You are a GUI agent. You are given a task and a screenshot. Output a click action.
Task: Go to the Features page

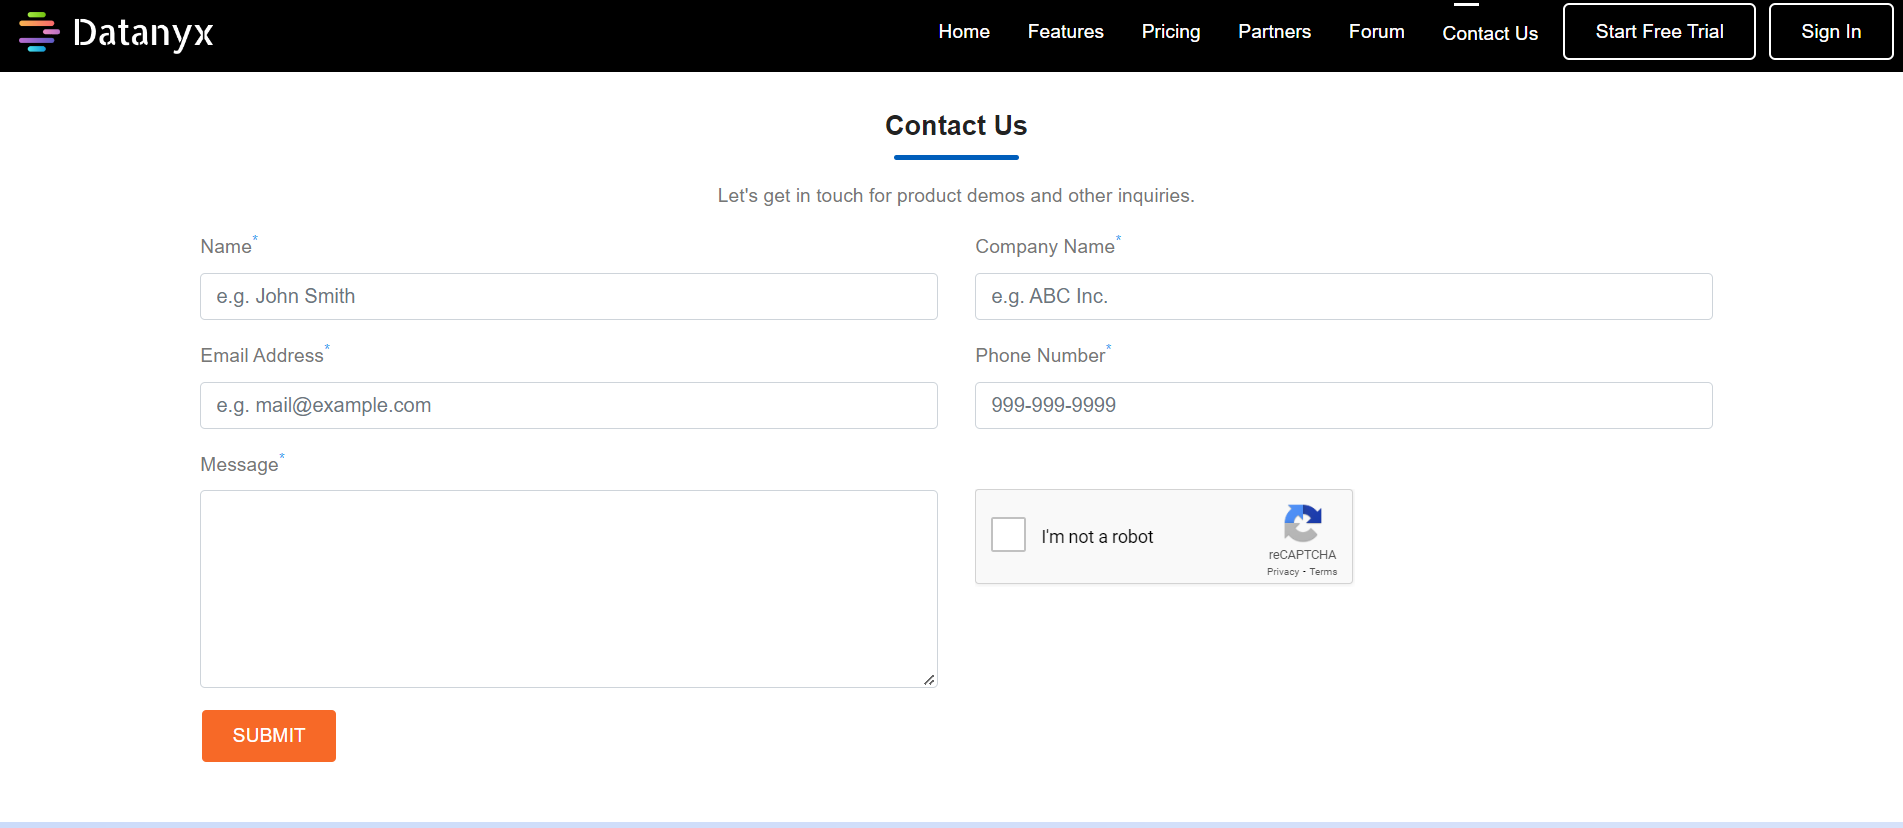click(x=1065, y=32)
